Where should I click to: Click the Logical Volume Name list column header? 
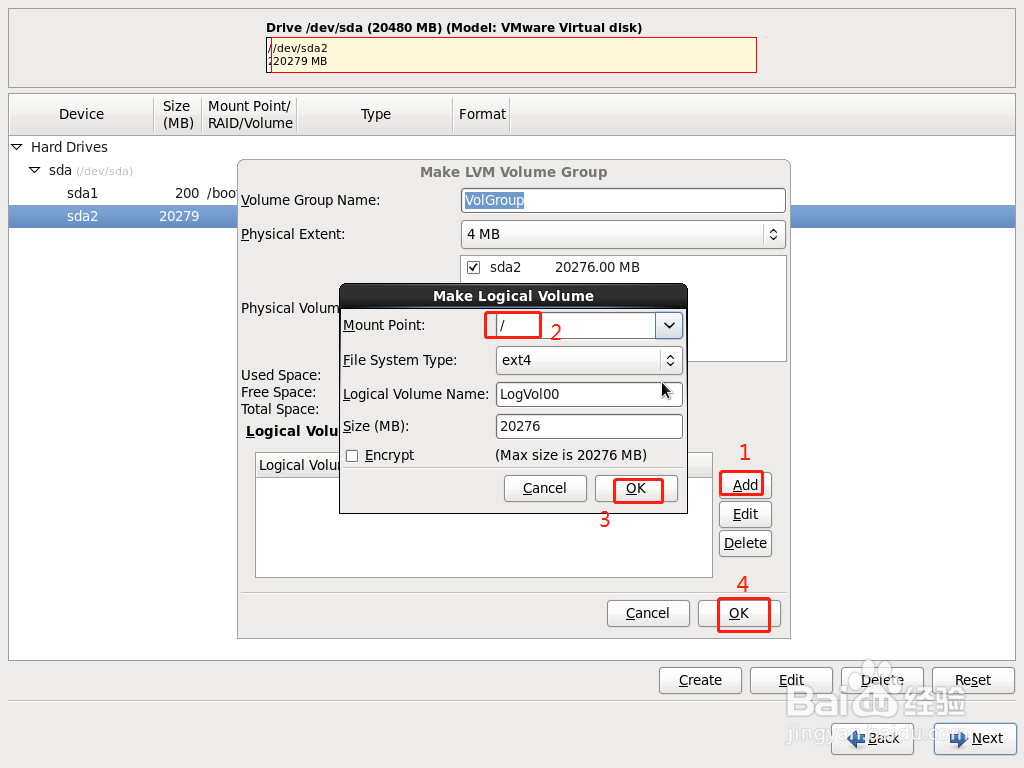[298, 465]
